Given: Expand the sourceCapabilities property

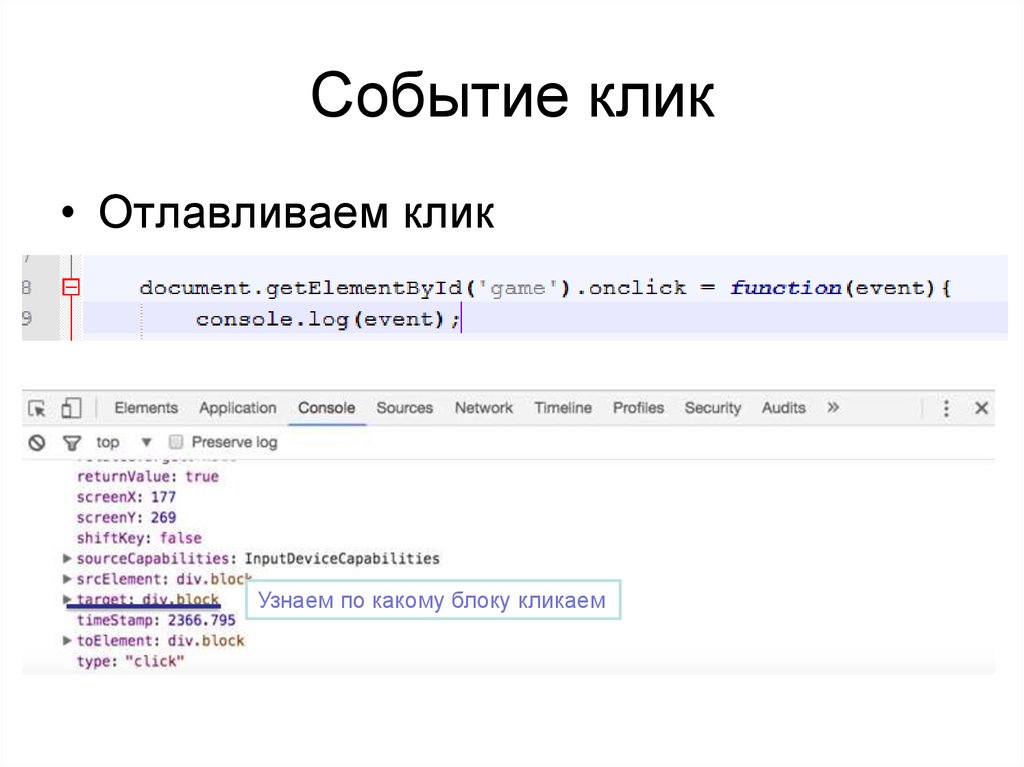Looking at the screenshot, I should coord(66,558).
